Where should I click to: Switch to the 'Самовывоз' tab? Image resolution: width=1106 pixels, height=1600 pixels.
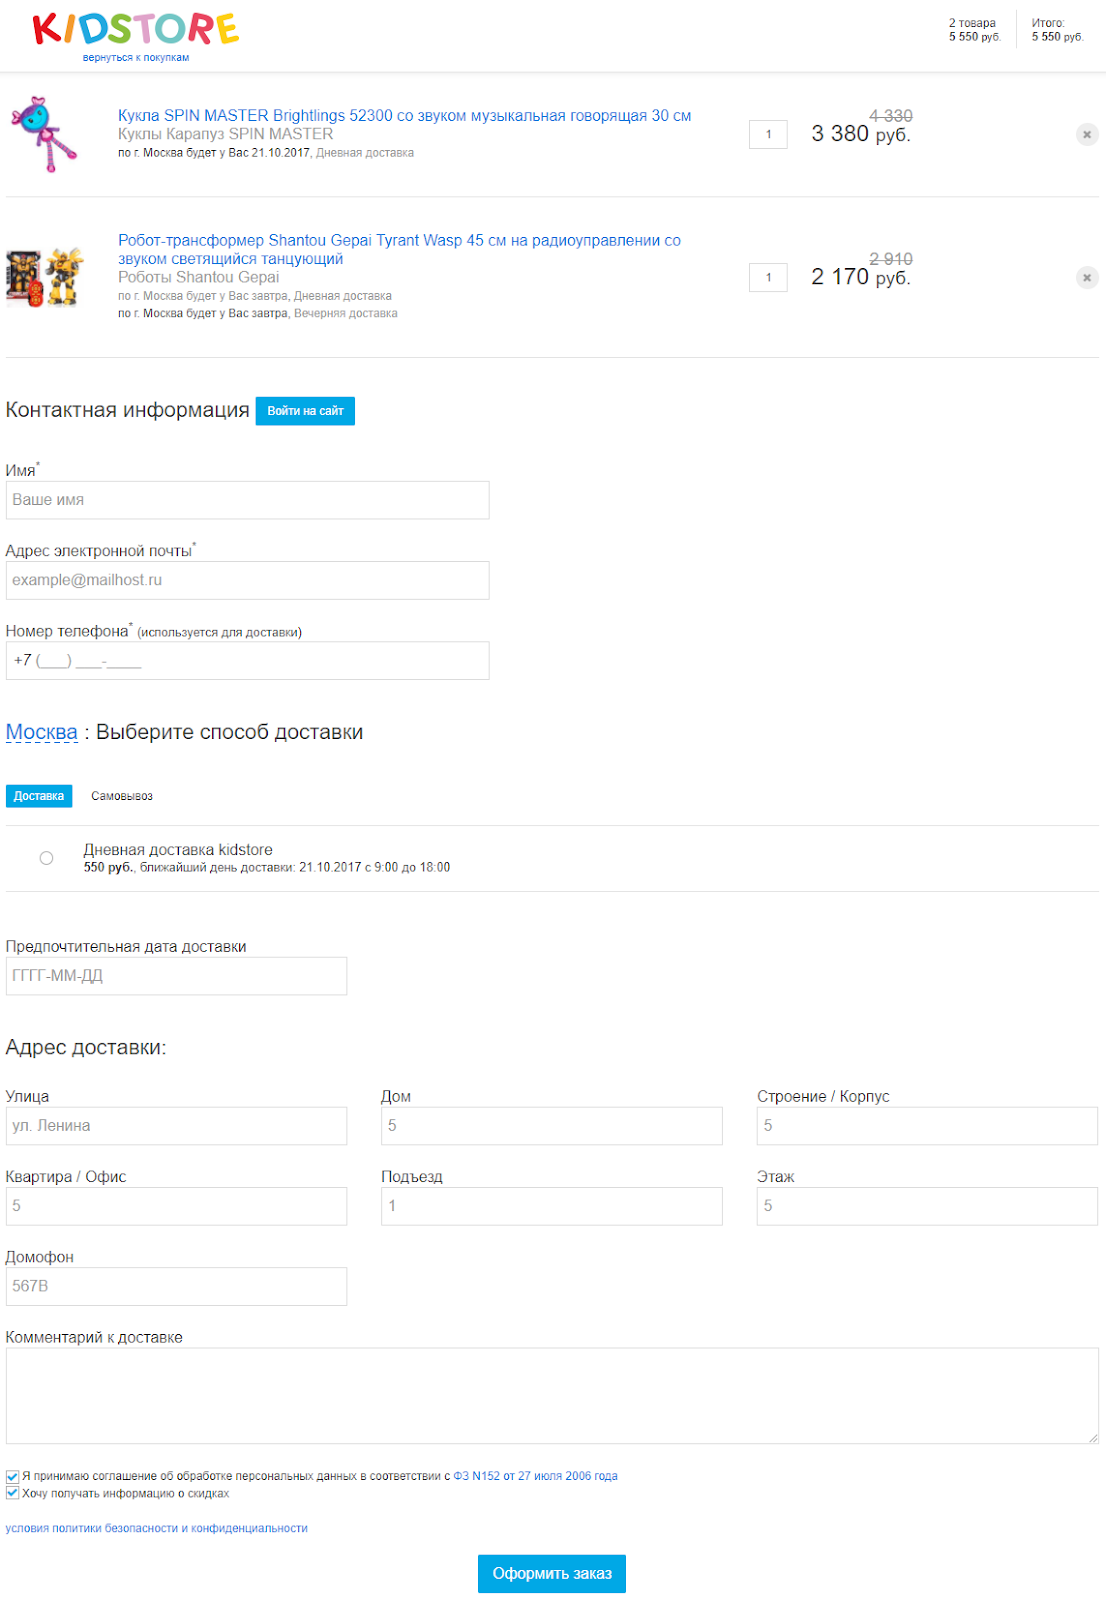coord(122,796)
